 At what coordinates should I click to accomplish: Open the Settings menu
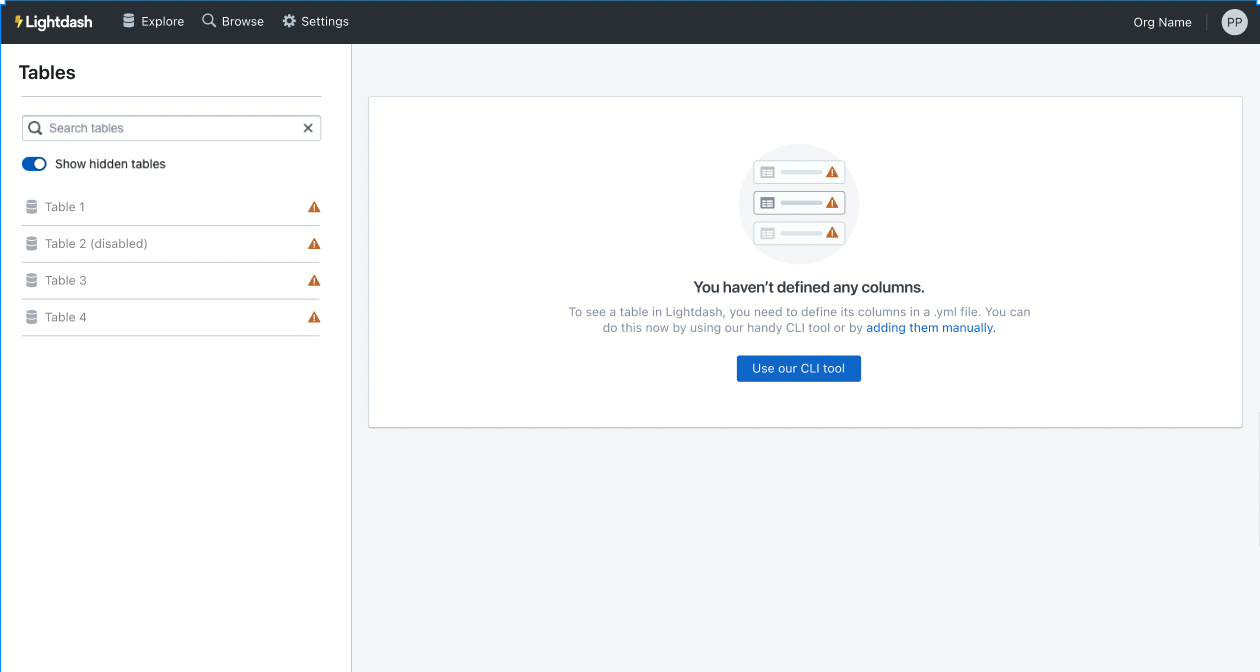point(315,21)
